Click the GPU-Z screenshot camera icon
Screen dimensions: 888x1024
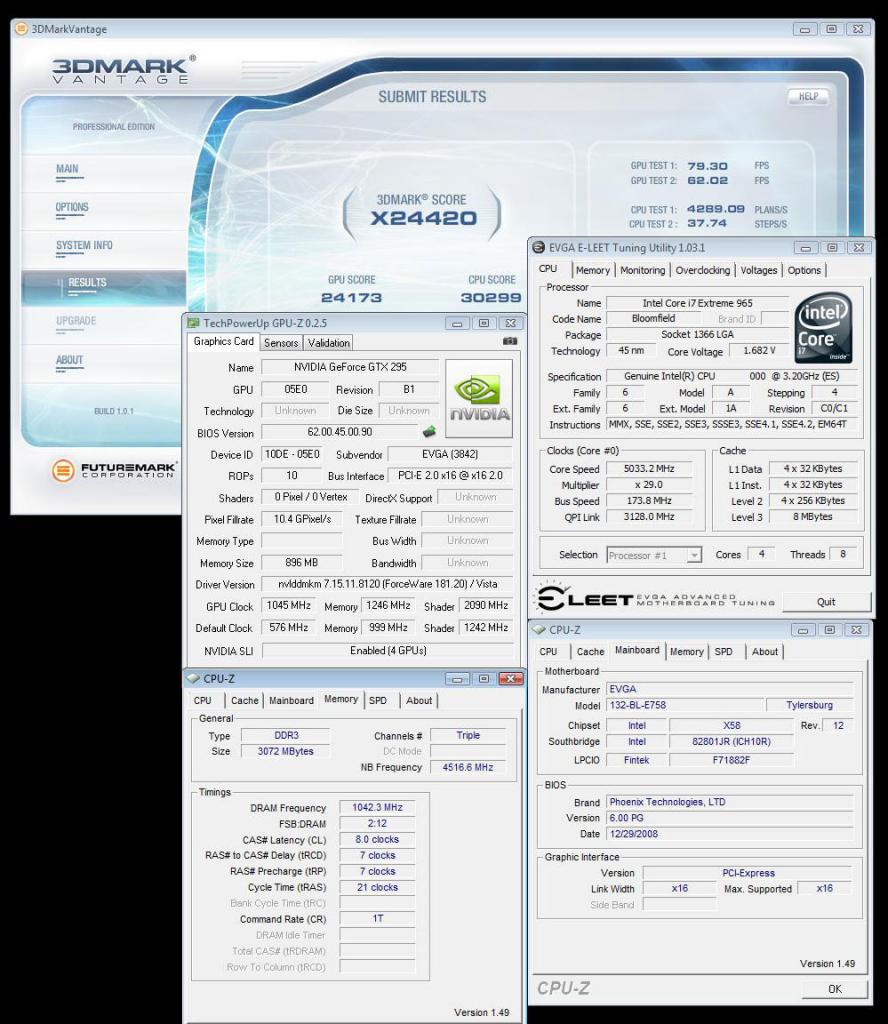point(510,342)
